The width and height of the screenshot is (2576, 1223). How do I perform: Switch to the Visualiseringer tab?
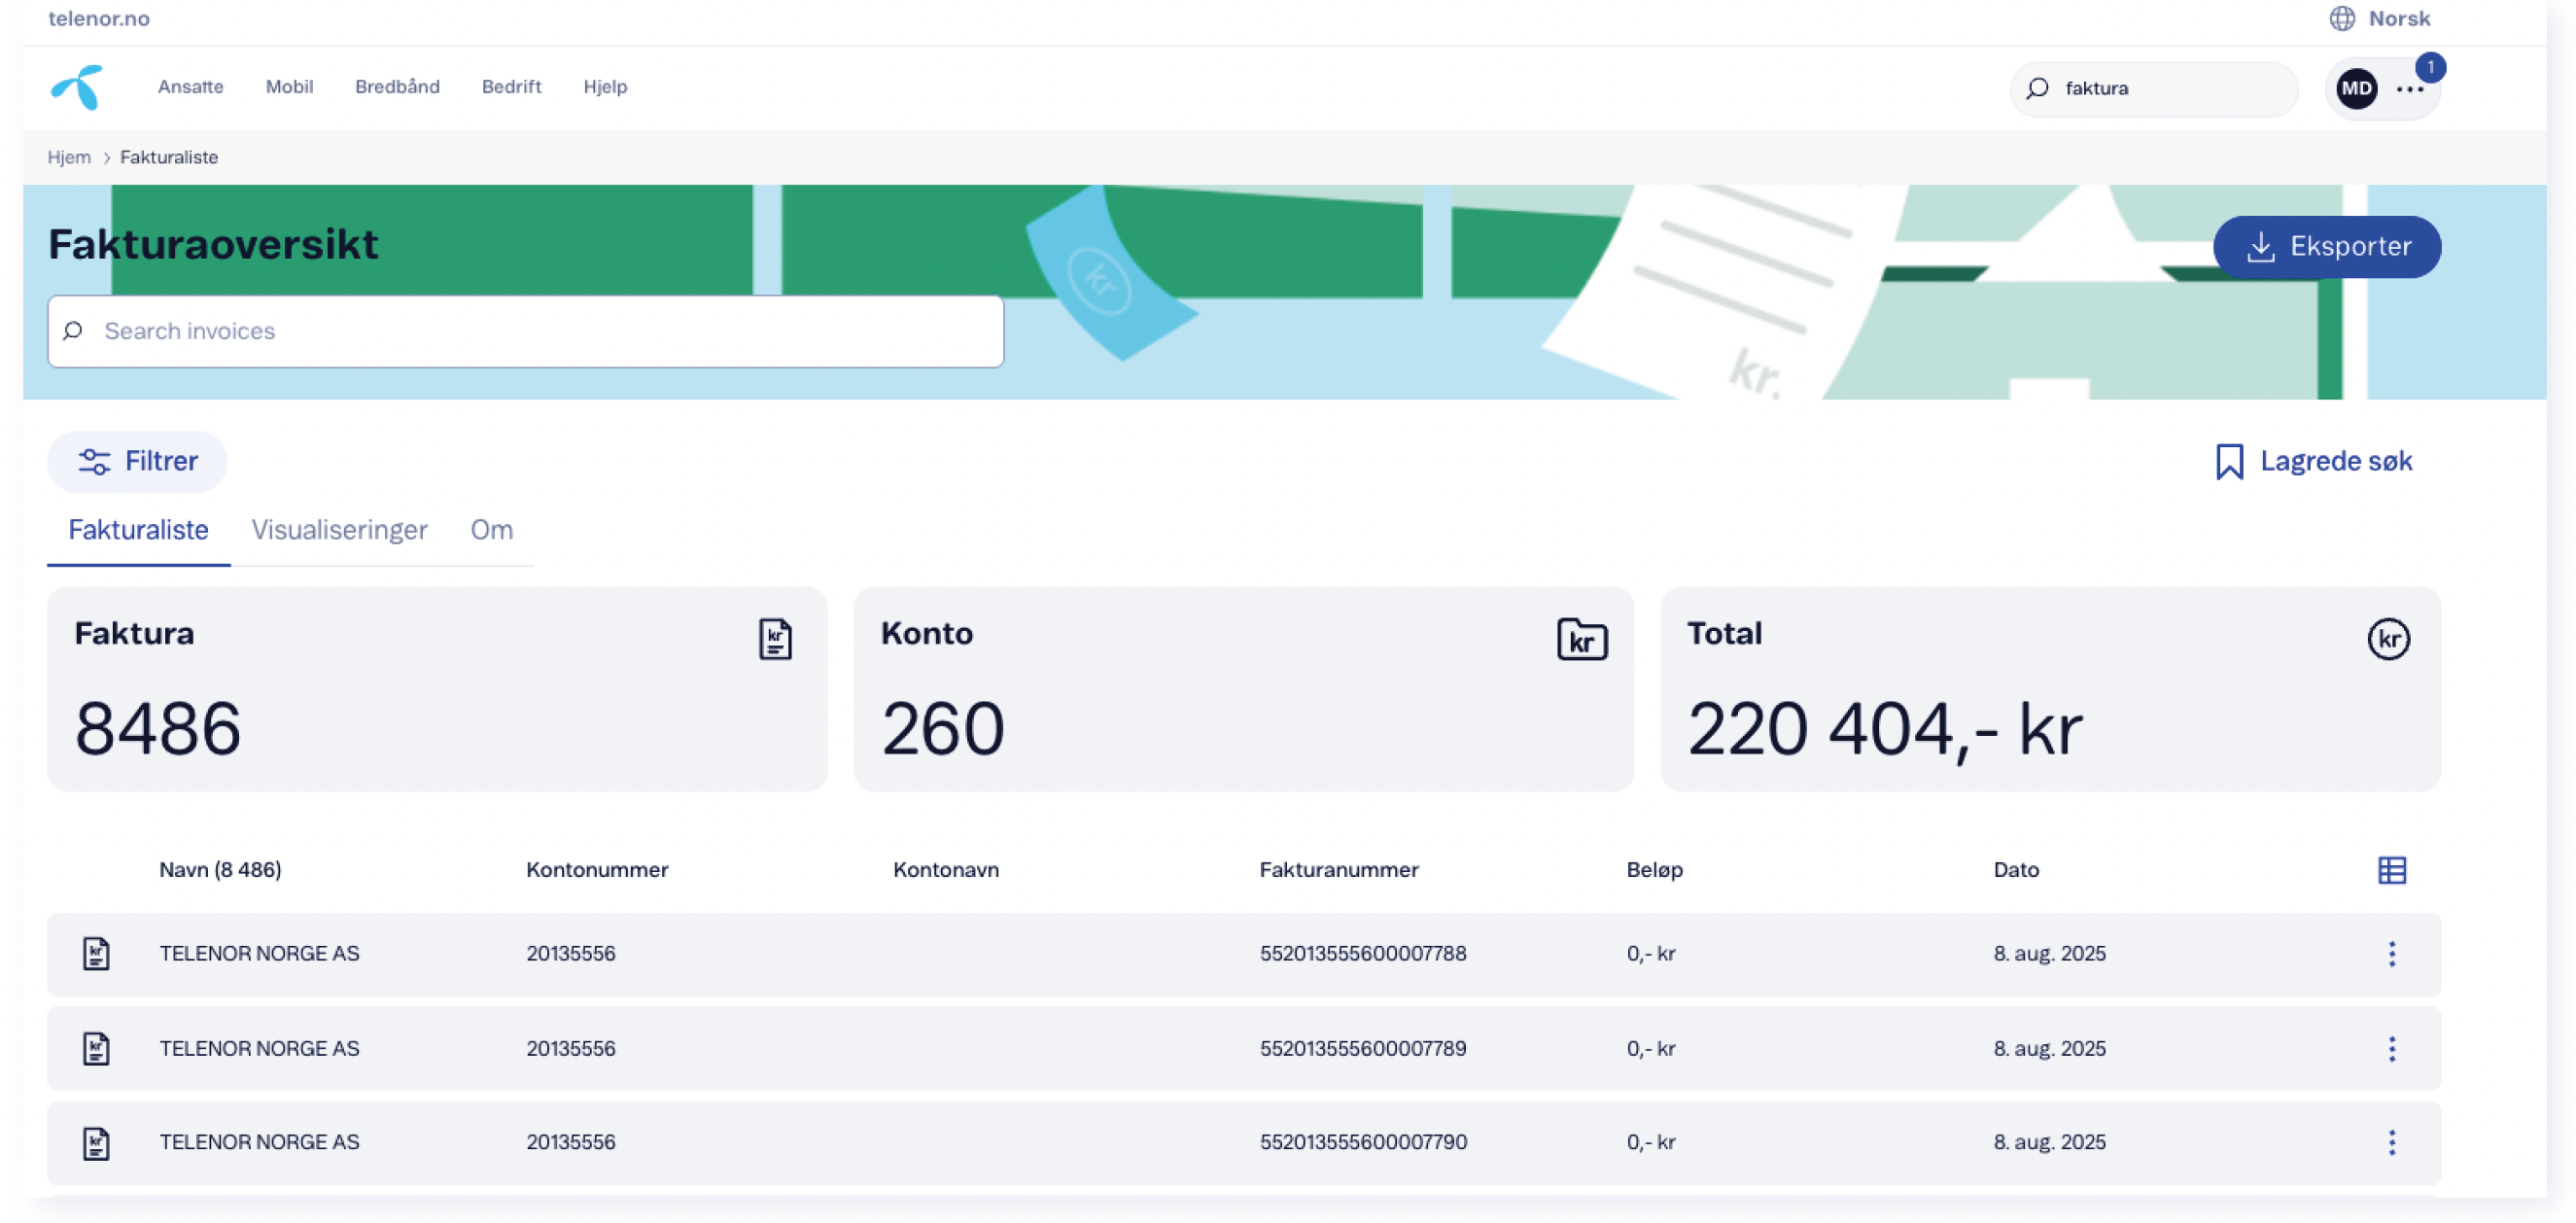pyautogui.click(x=339, y=530)
